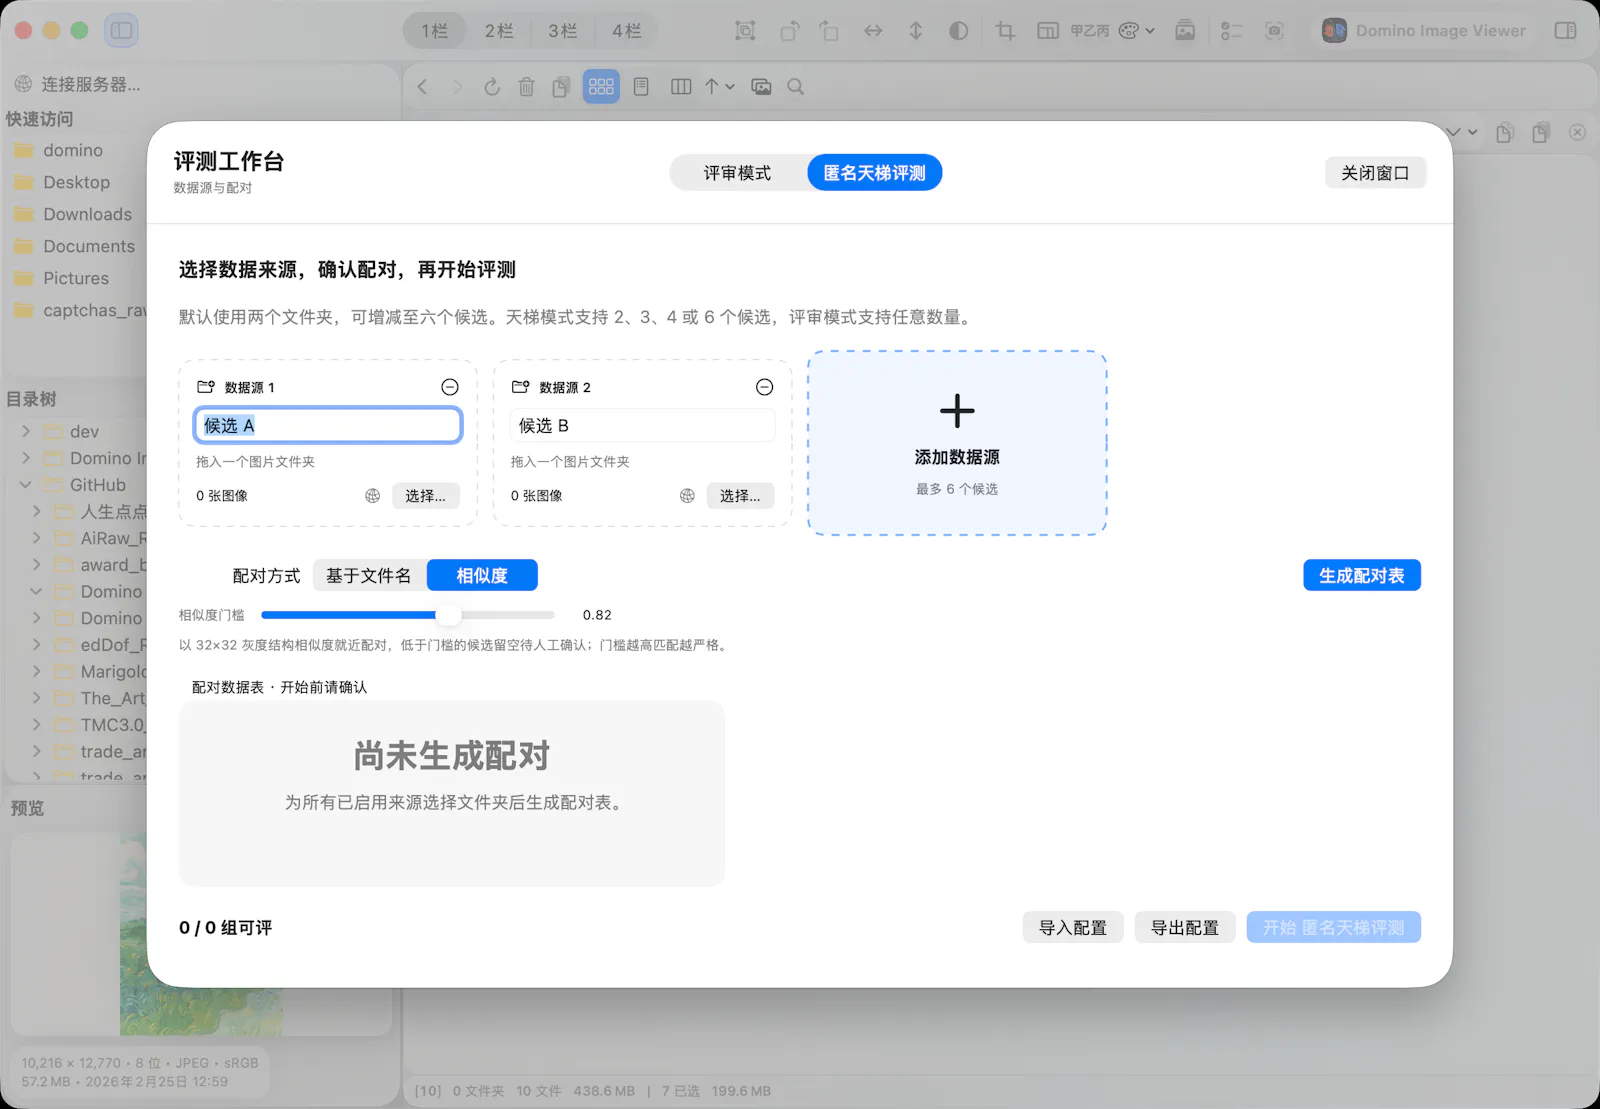Viewport: 1600px width, 1109px height.
Task: Click 选择... button for 数据源 2
Action: tap(741, 496)
